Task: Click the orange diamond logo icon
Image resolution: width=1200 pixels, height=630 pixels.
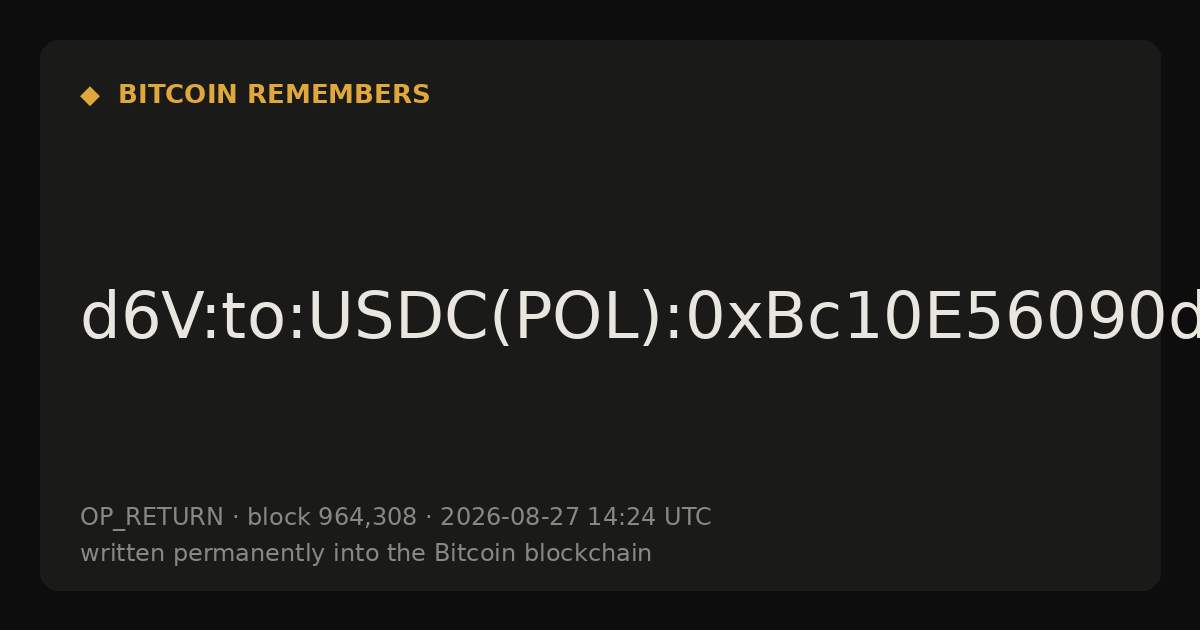Action: (x=89, y=96)
